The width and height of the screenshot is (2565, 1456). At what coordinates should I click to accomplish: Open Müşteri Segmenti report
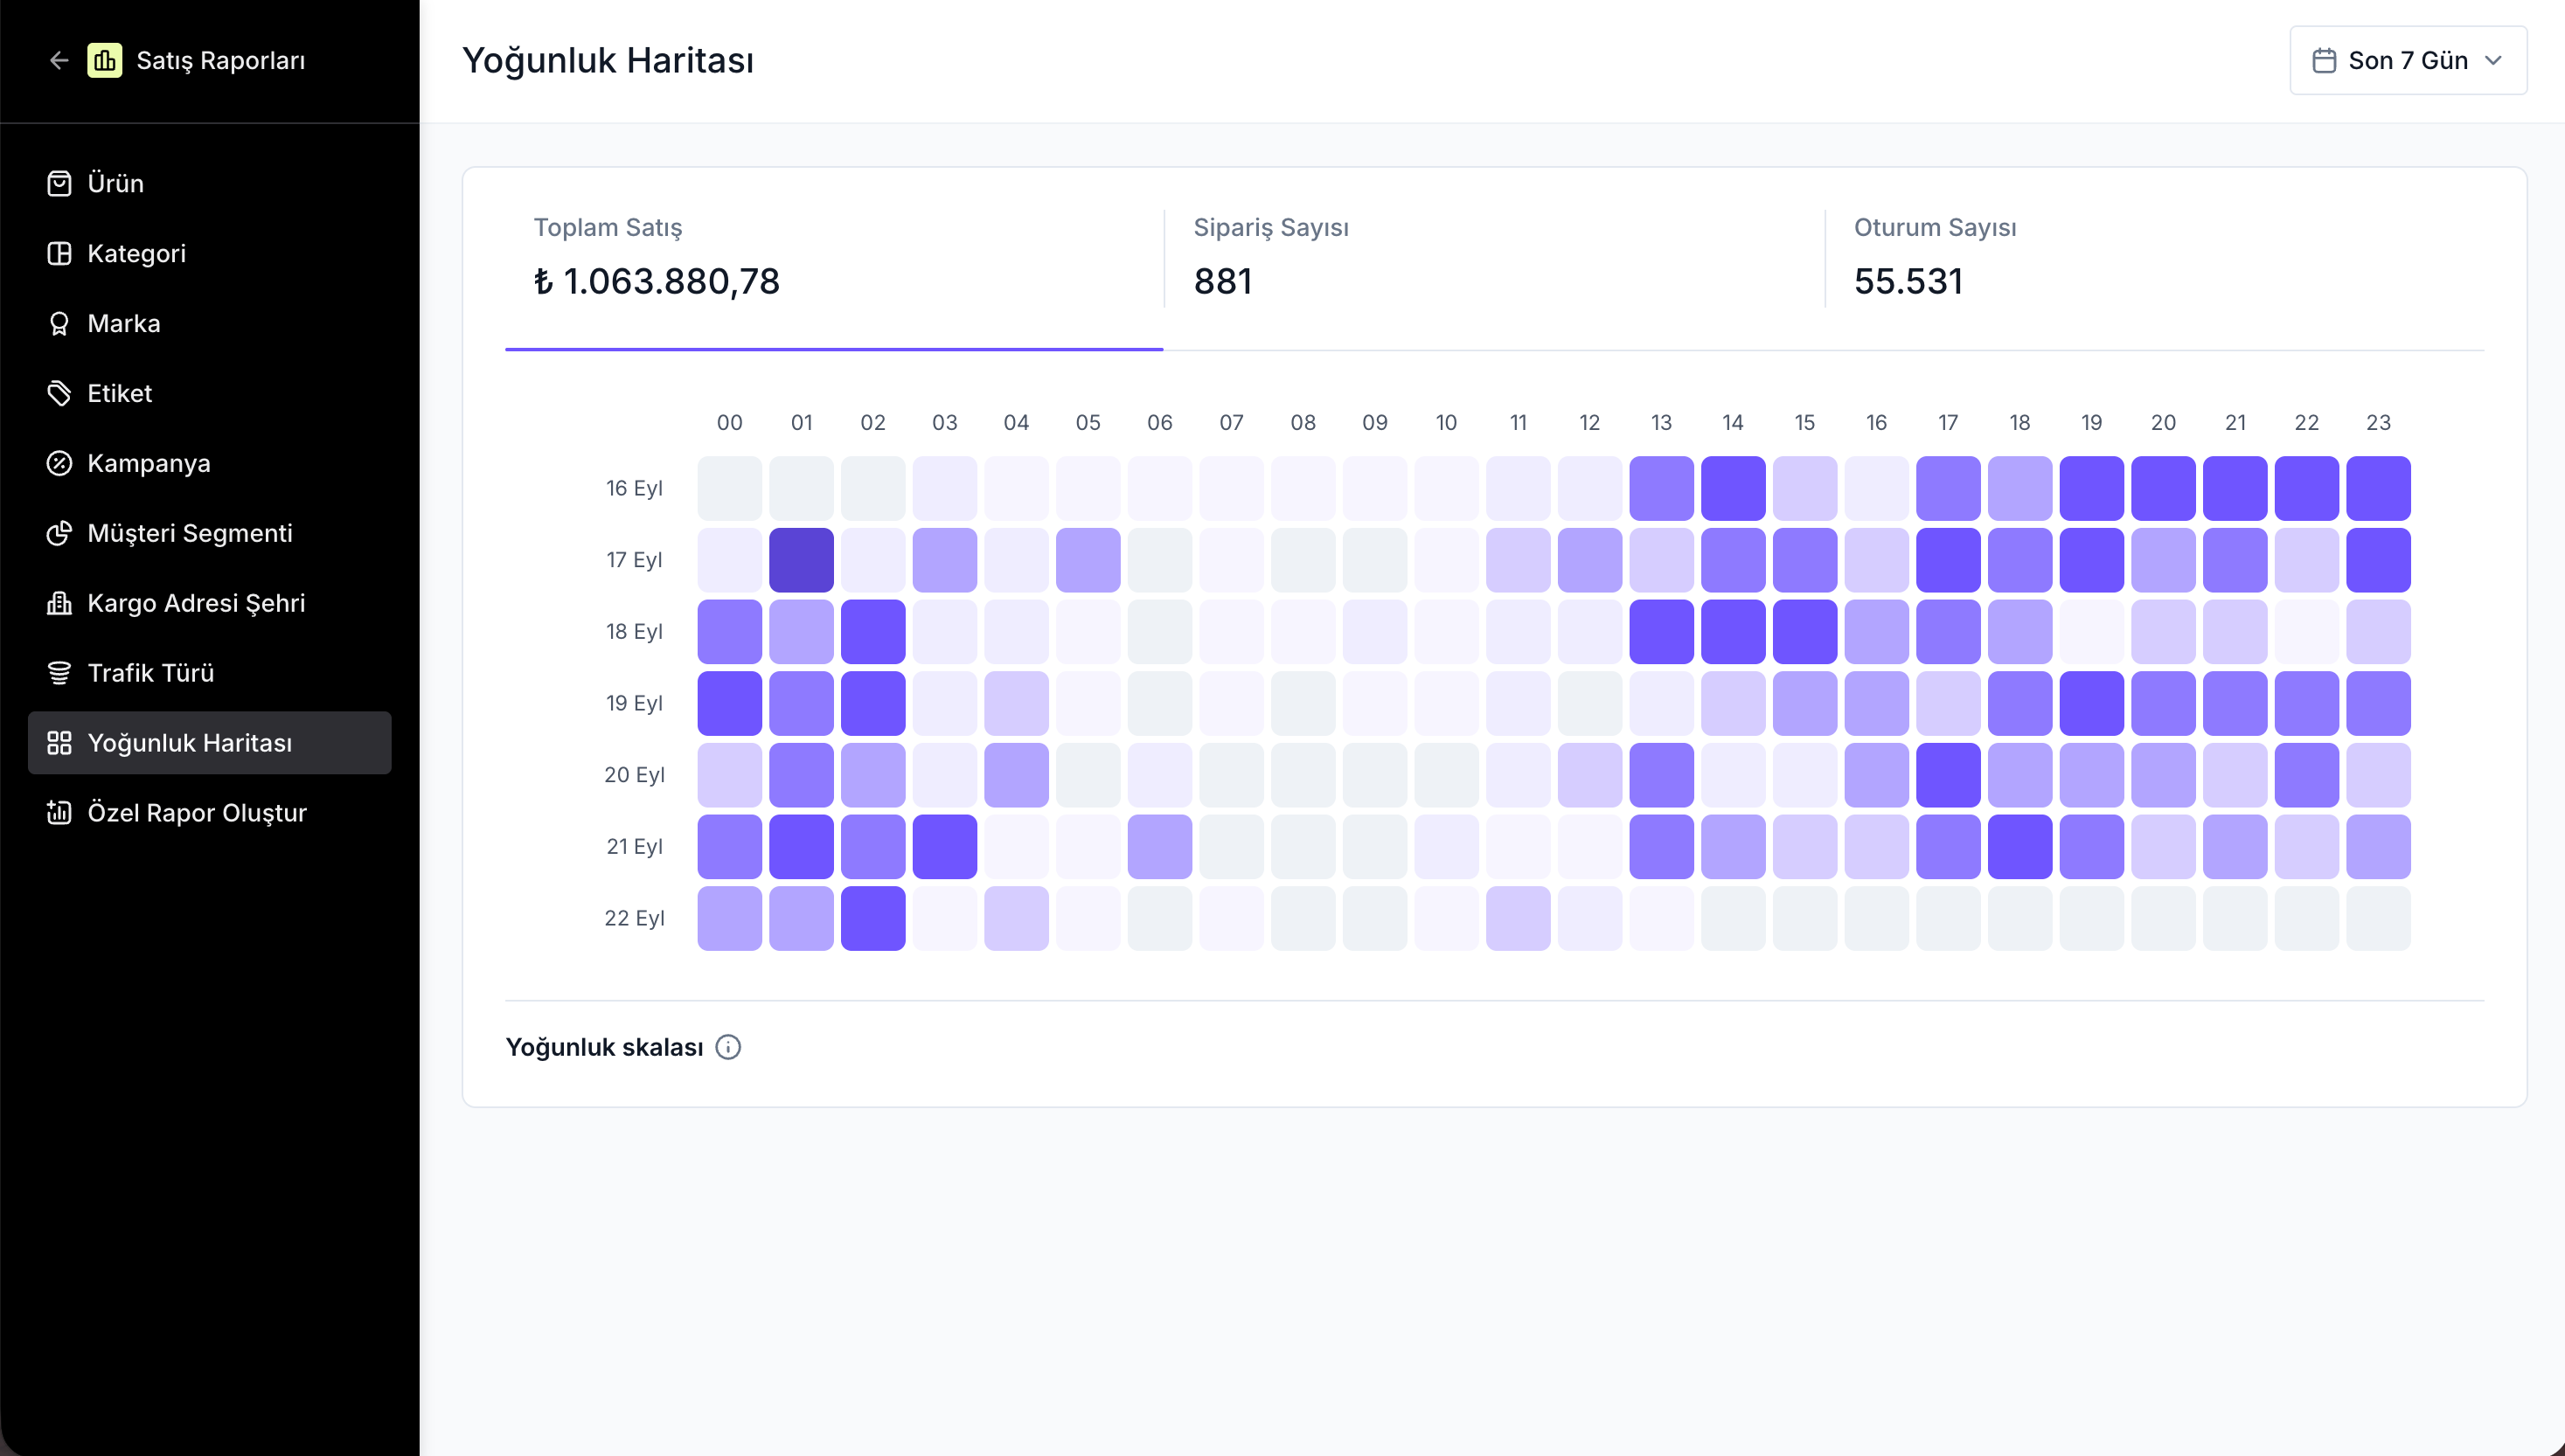pyautogui.click(x=210, y=534)
